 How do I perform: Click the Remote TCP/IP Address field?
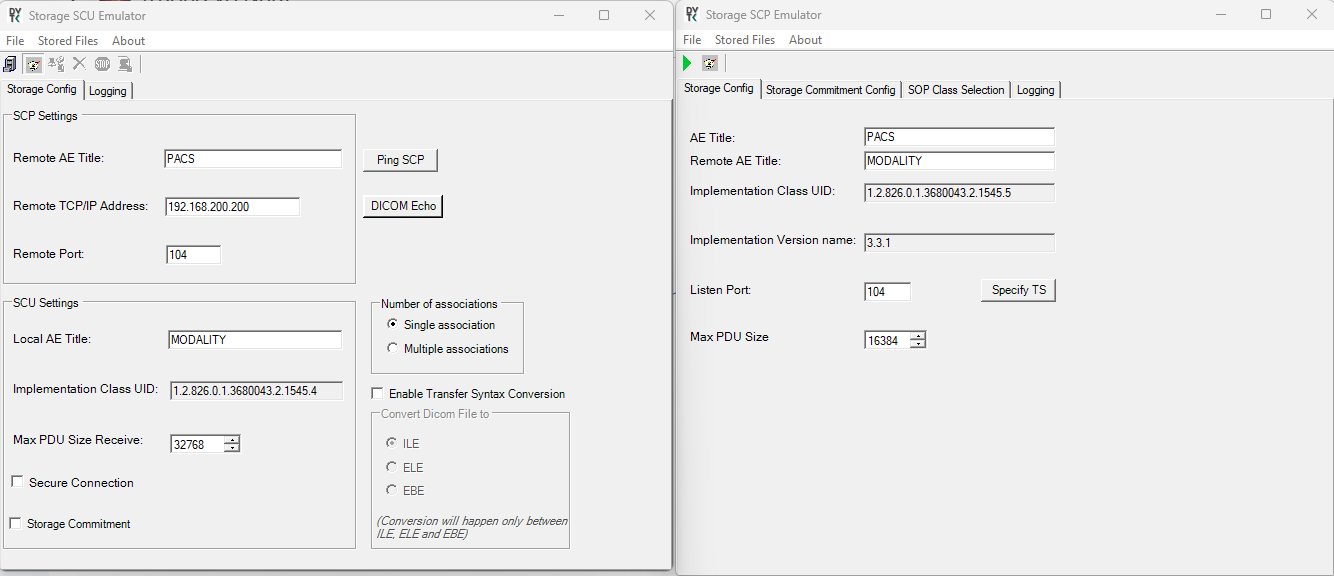[x=232, y=207]
